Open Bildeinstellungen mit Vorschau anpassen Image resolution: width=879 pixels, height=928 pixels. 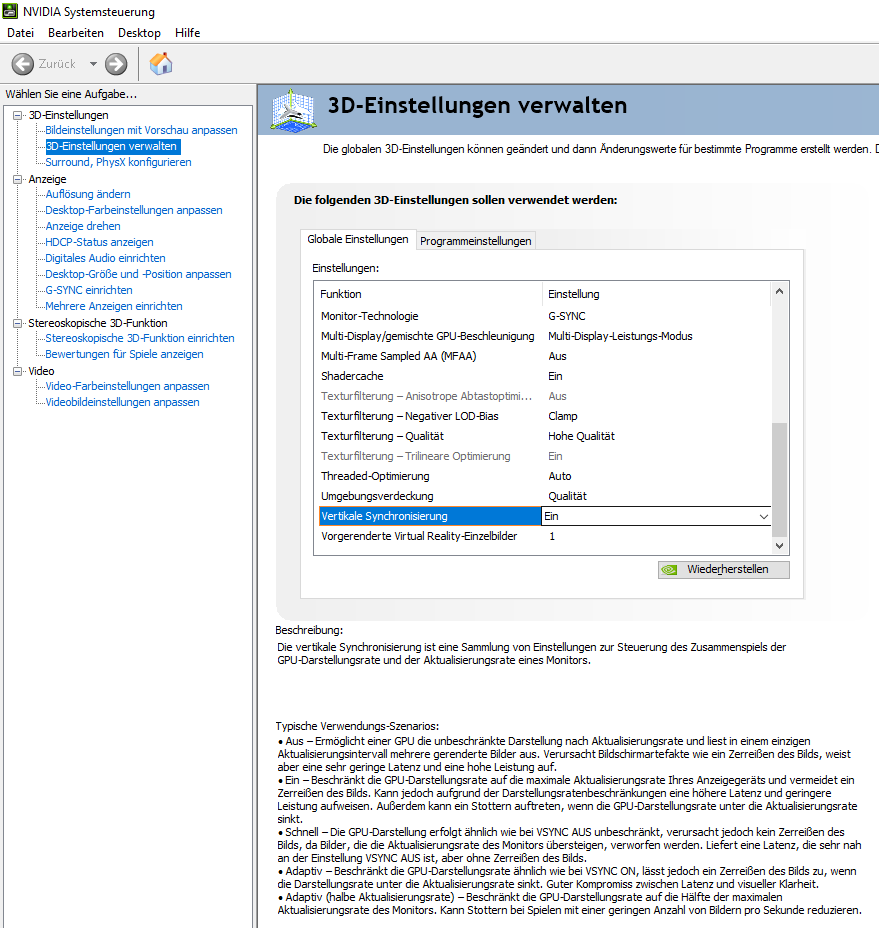[x=141, y=130]
